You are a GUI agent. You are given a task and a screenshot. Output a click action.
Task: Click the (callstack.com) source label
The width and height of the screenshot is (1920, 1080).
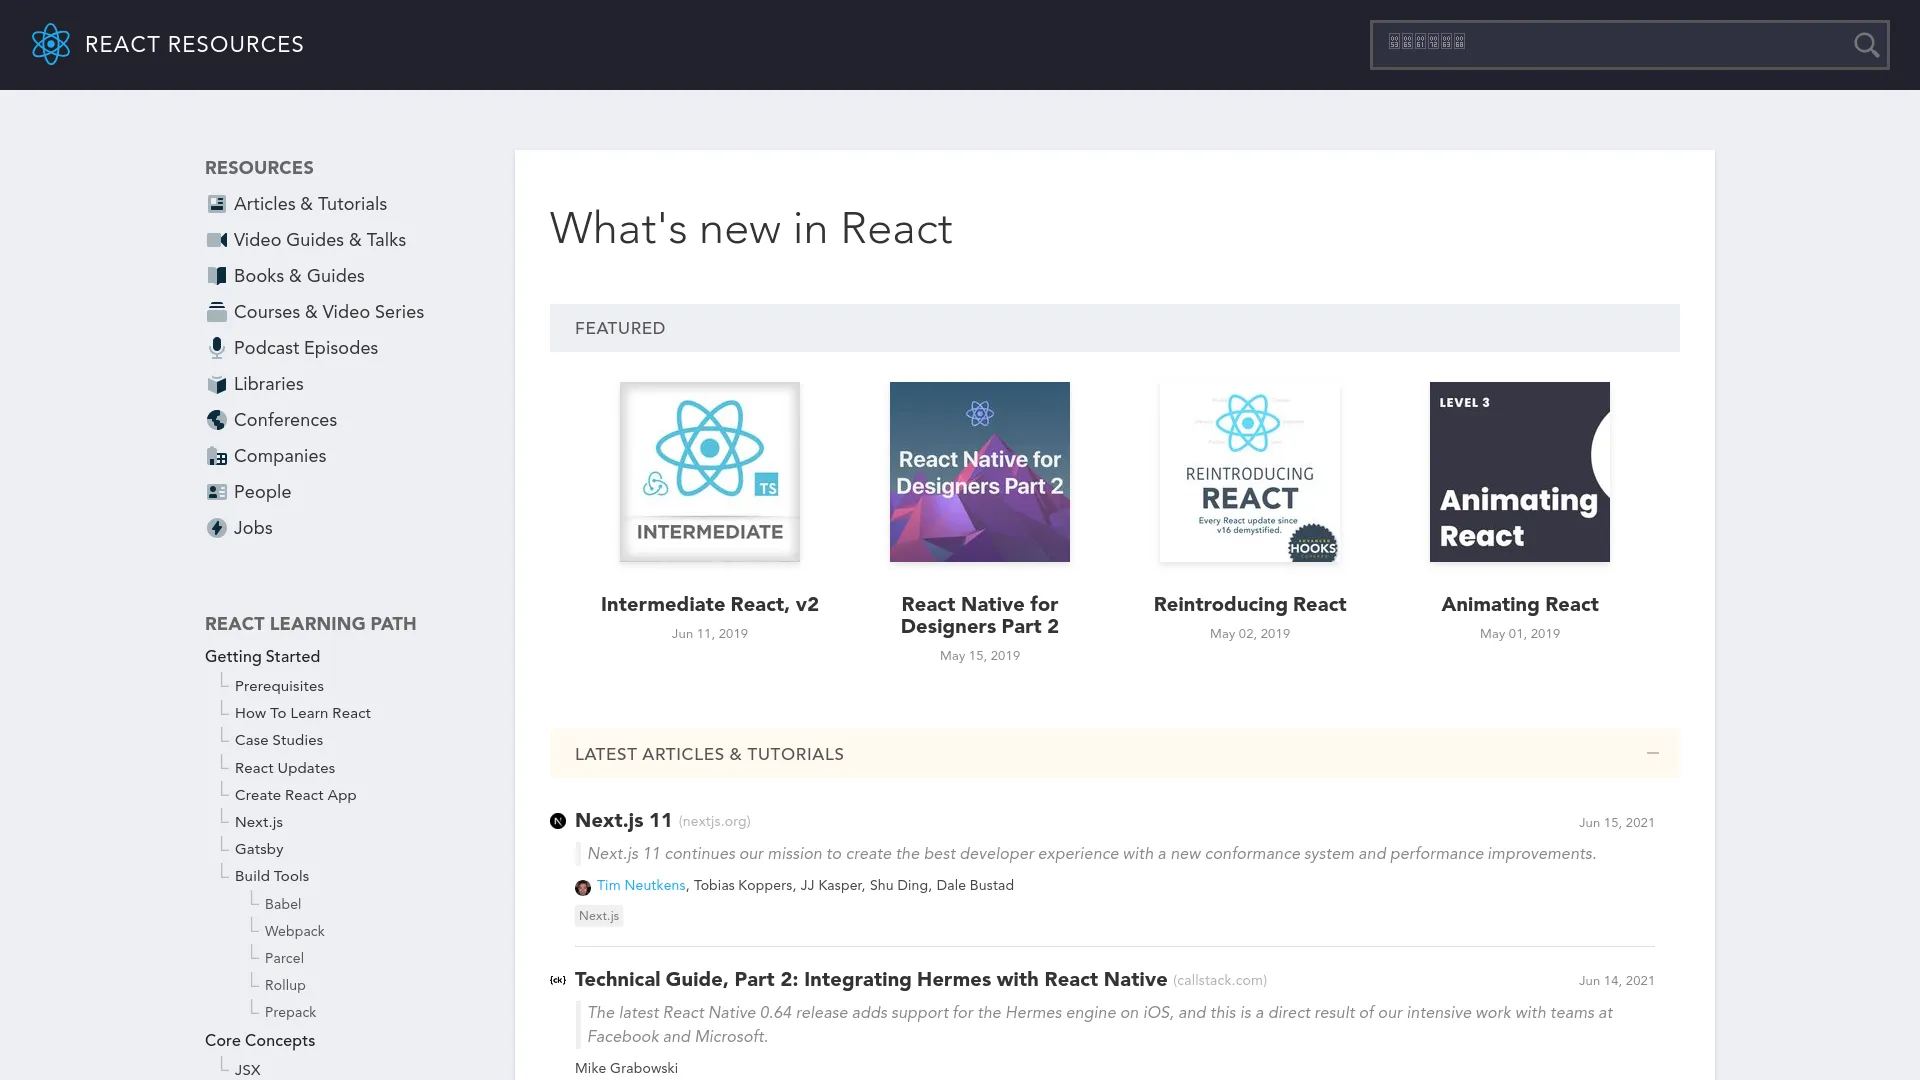point(1220,981)
